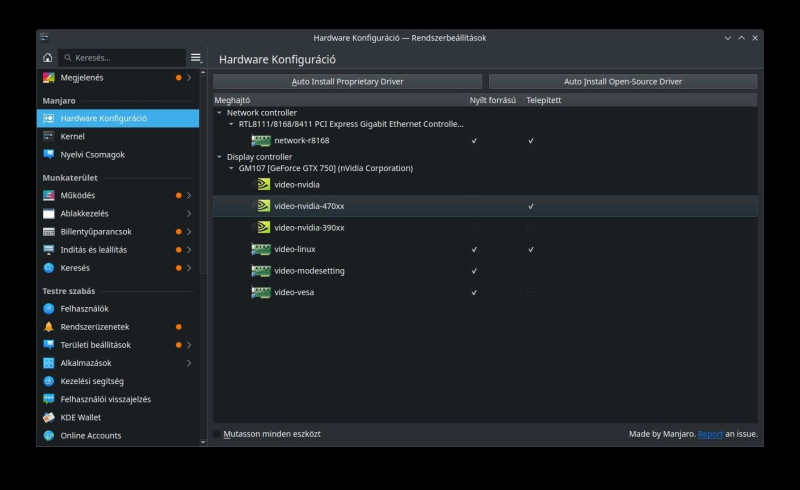The width and height of the screenshot is (800, 490).
Task: Toggle the Mutasson minden eszközt checkbox
Action: (217, 434)
